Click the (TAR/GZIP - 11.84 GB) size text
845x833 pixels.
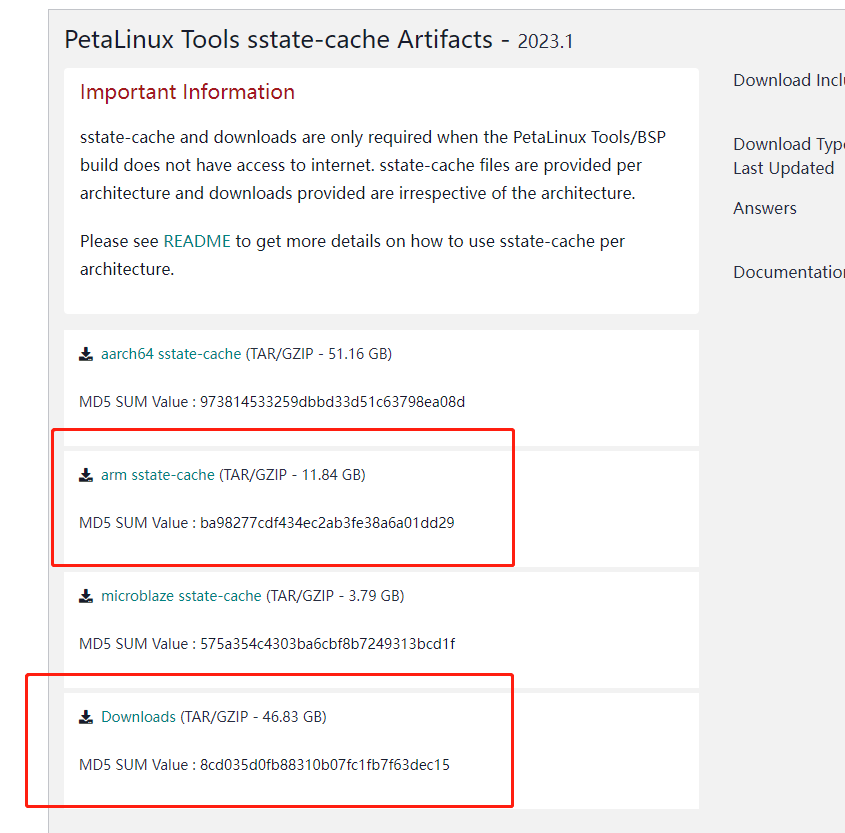[x=293, y=475]
